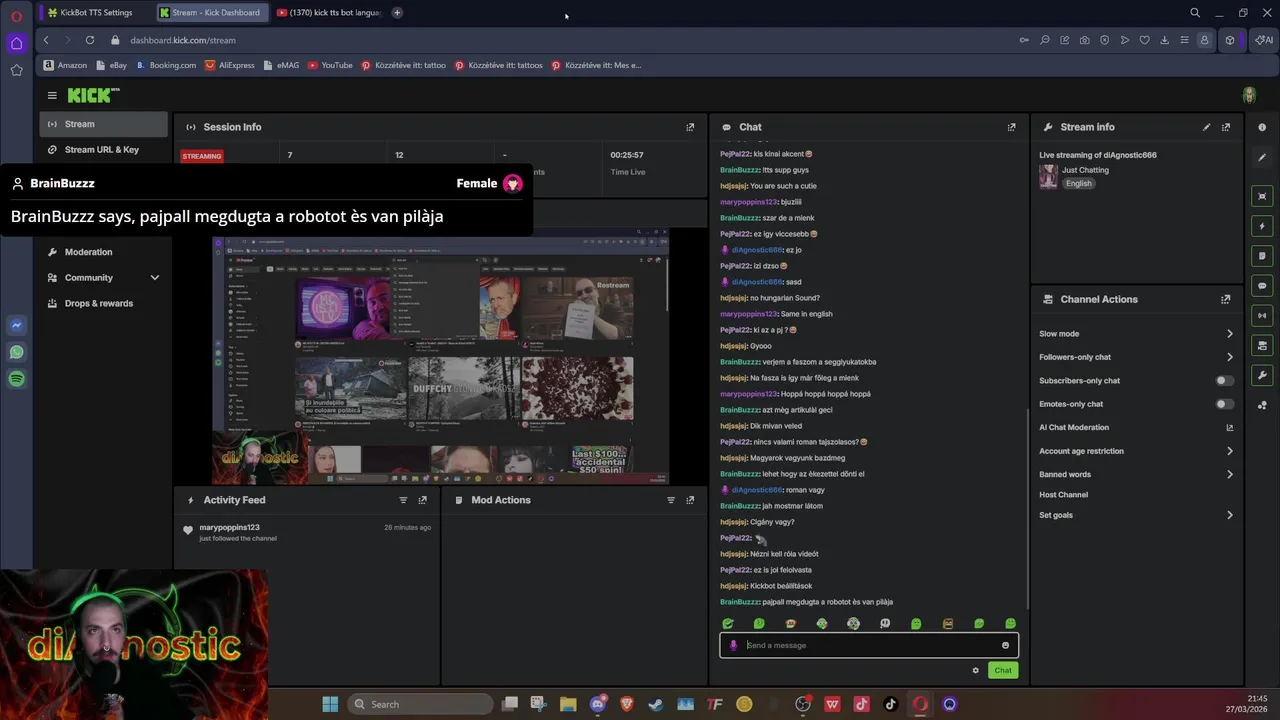
Task: Switch to the YouTube kick tts tab
Action: pyautogui.click(x=326, y=13)
